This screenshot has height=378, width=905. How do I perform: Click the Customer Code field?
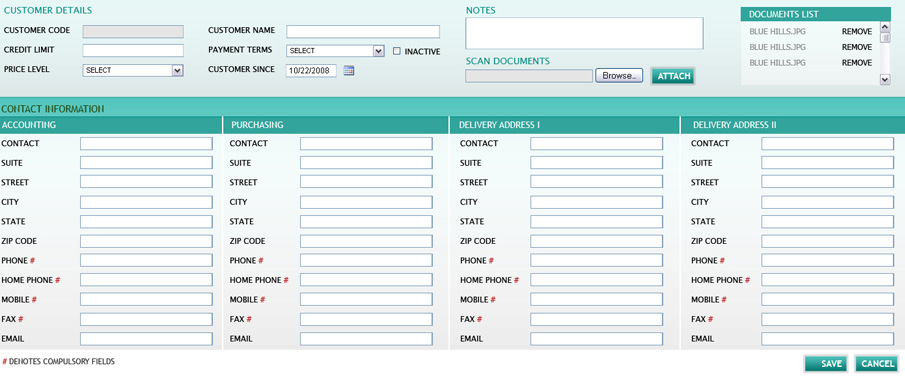[x=133, y=31]
